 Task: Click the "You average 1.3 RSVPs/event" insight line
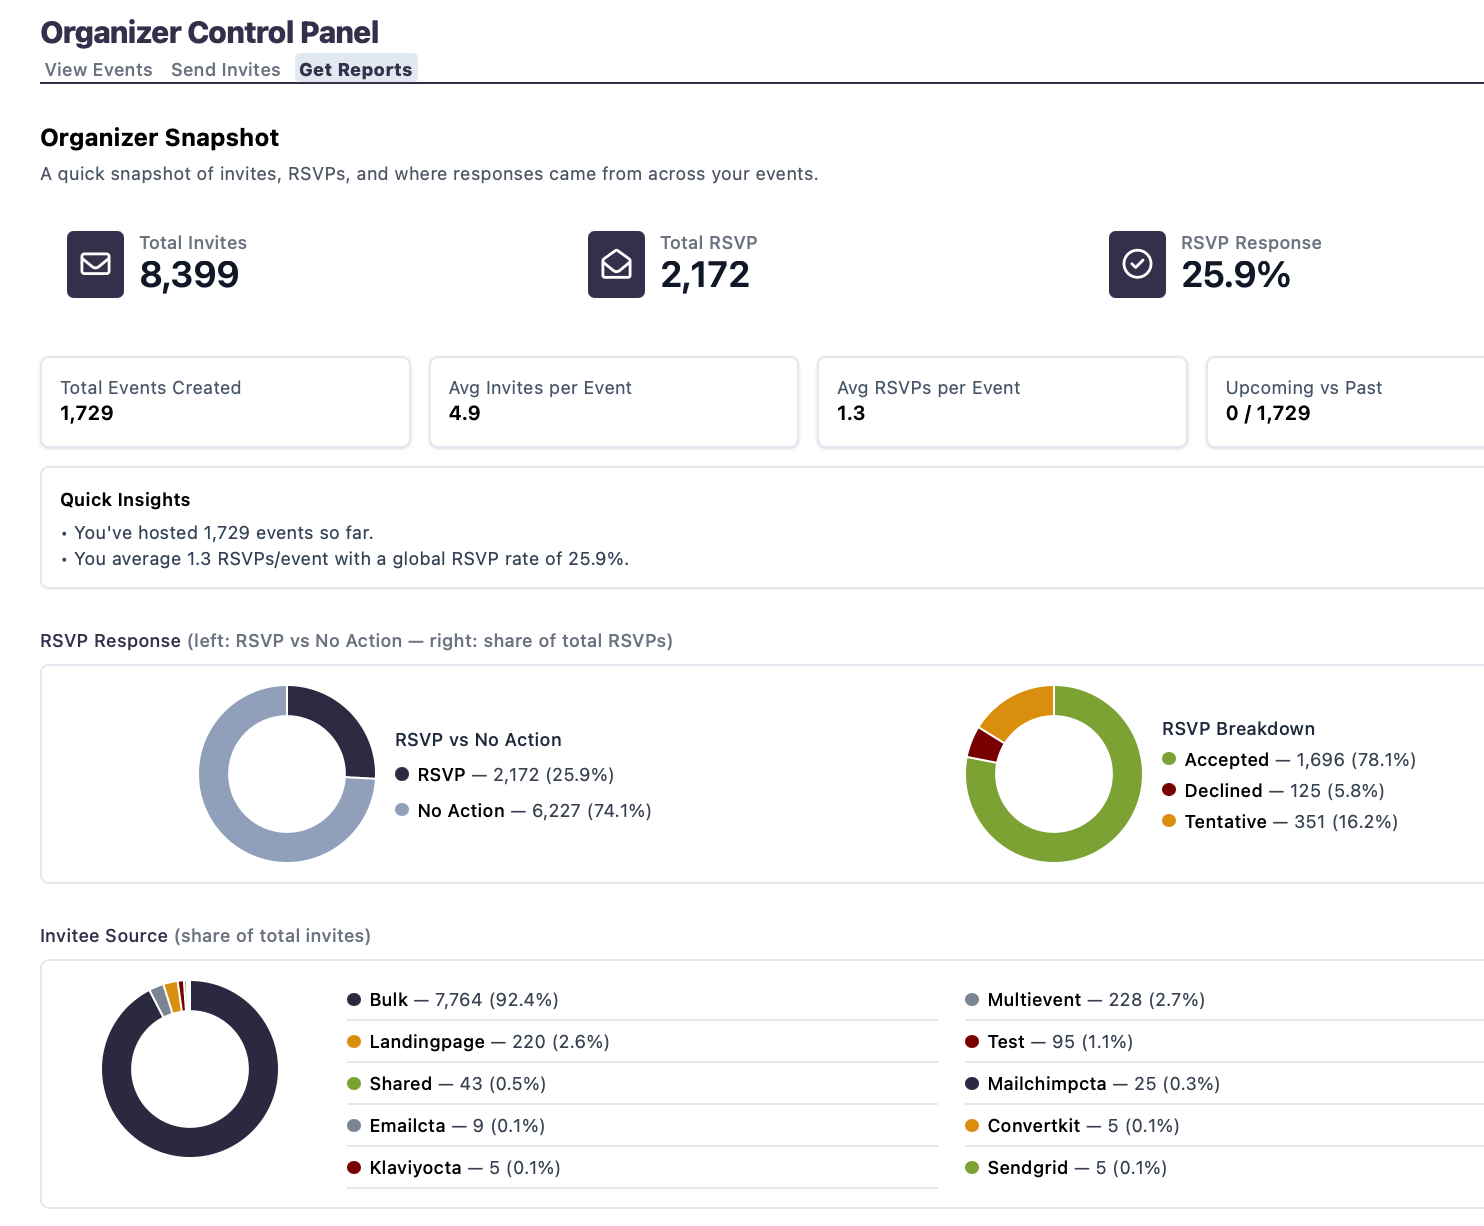[x=352, y=558]
